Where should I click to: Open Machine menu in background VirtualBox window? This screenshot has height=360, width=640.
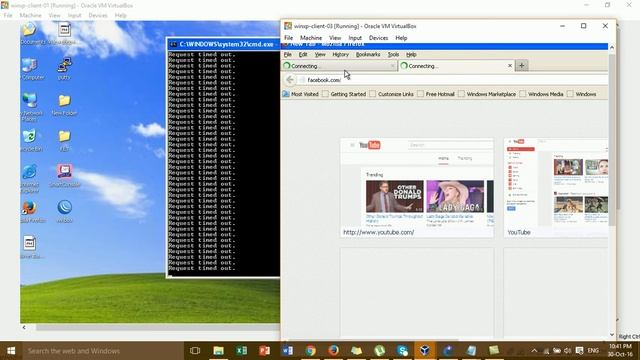pyautogui.click(x=30, y=16)
